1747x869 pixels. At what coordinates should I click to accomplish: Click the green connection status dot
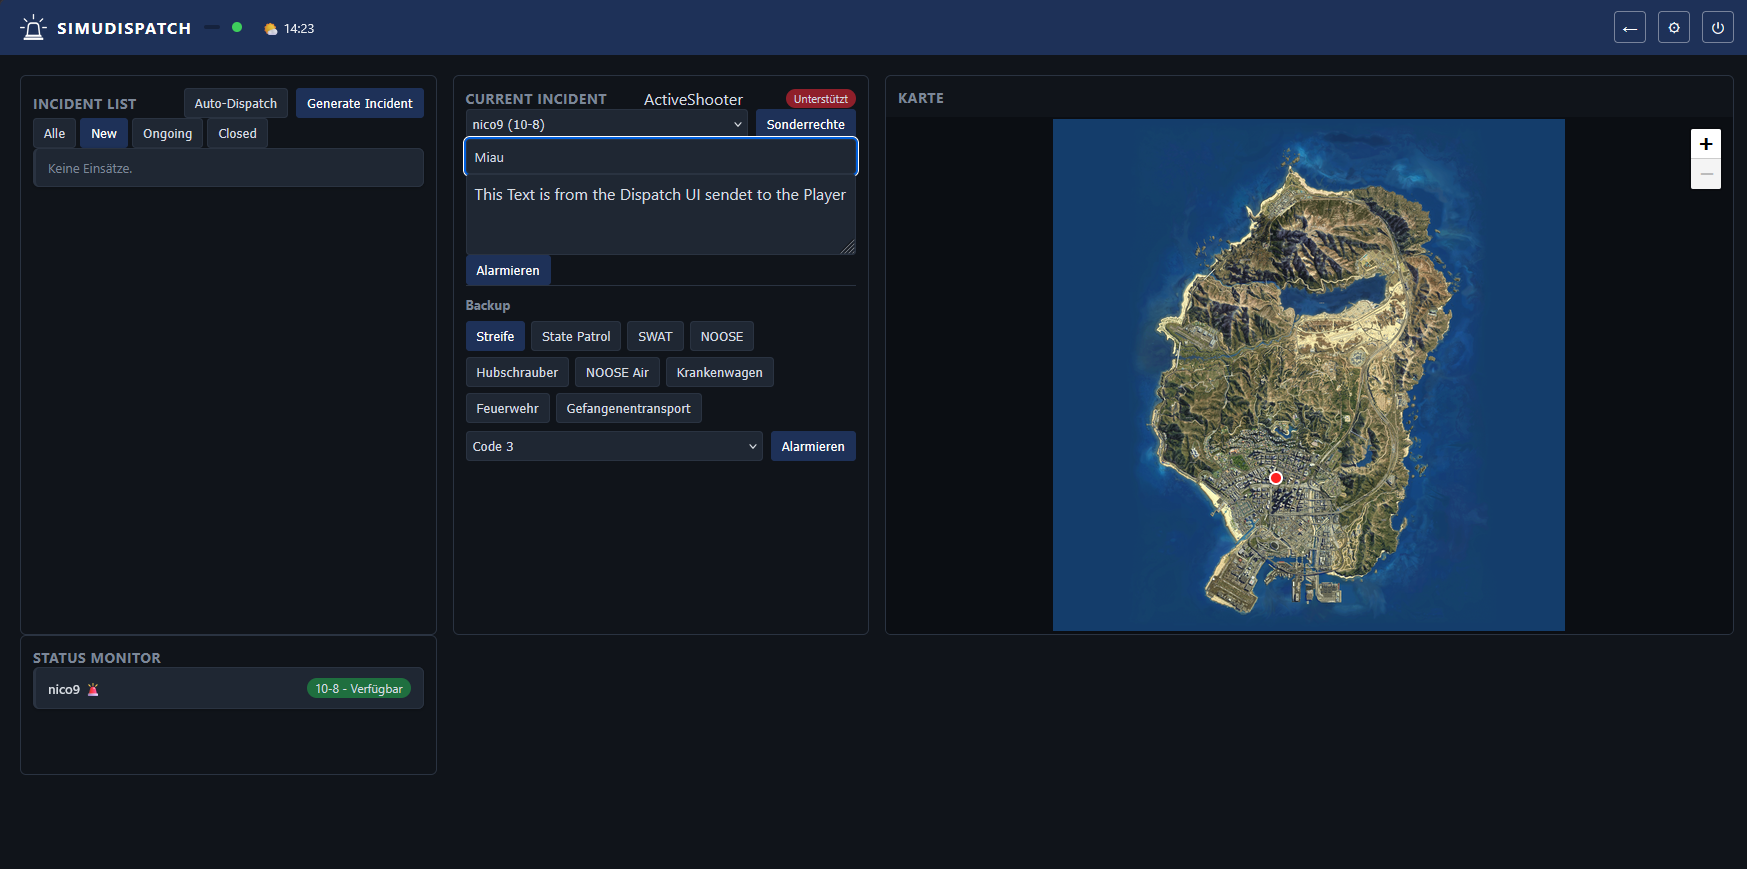point(237,27)
